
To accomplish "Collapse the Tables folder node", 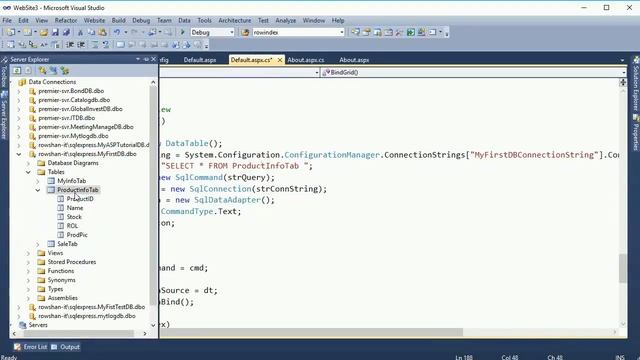I will point(29,172).
